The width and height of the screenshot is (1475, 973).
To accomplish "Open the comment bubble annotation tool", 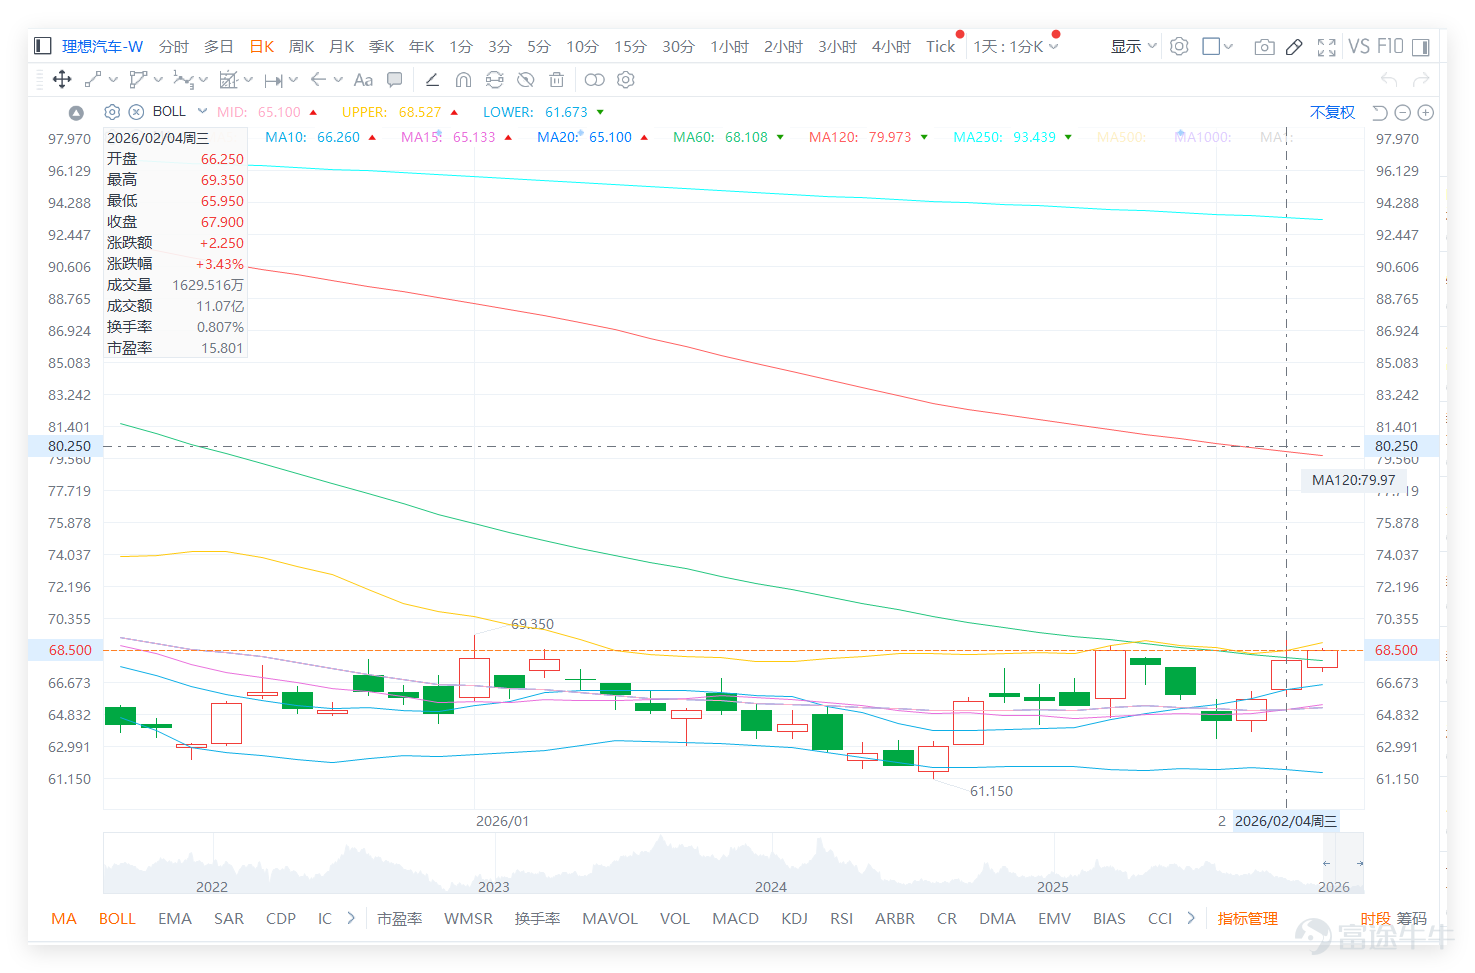I will [x=395, y=80].
